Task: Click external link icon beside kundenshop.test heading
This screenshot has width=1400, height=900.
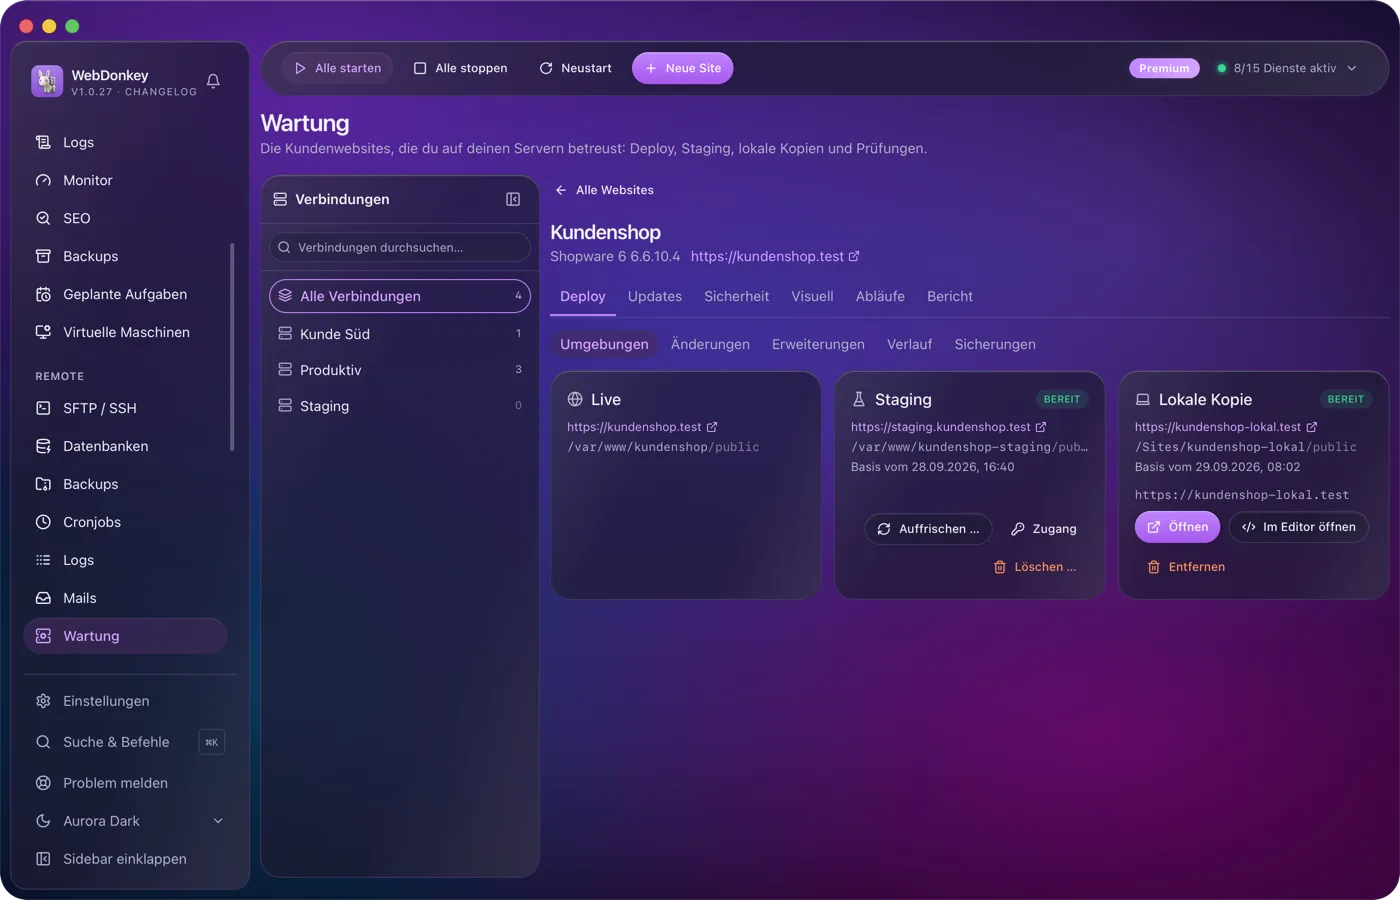Action: [x=854, y=257]
